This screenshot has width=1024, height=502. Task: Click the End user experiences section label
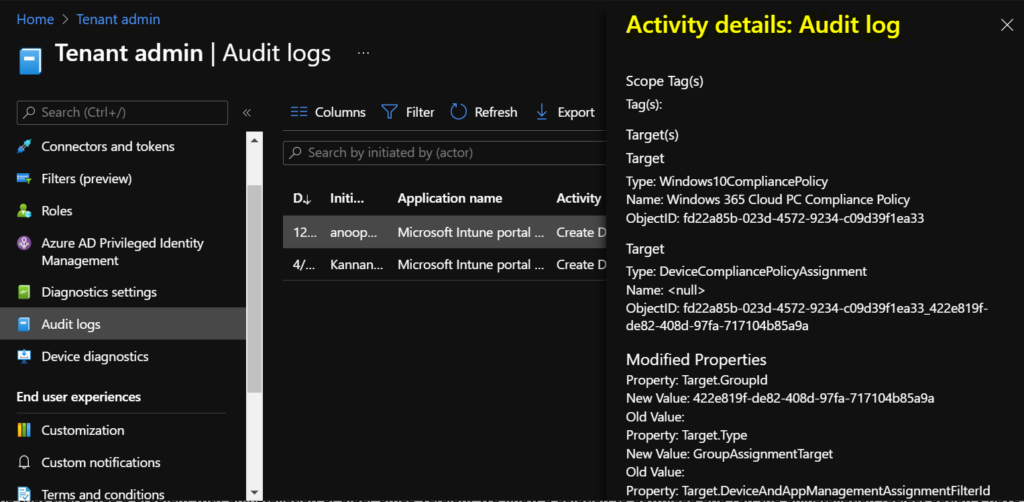click(78, 397)
